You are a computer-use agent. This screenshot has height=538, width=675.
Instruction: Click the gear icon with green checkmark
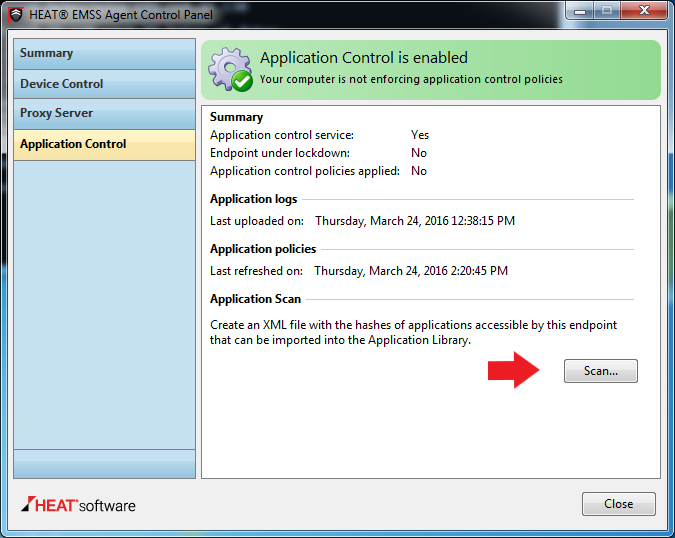(x=230, y=69)
